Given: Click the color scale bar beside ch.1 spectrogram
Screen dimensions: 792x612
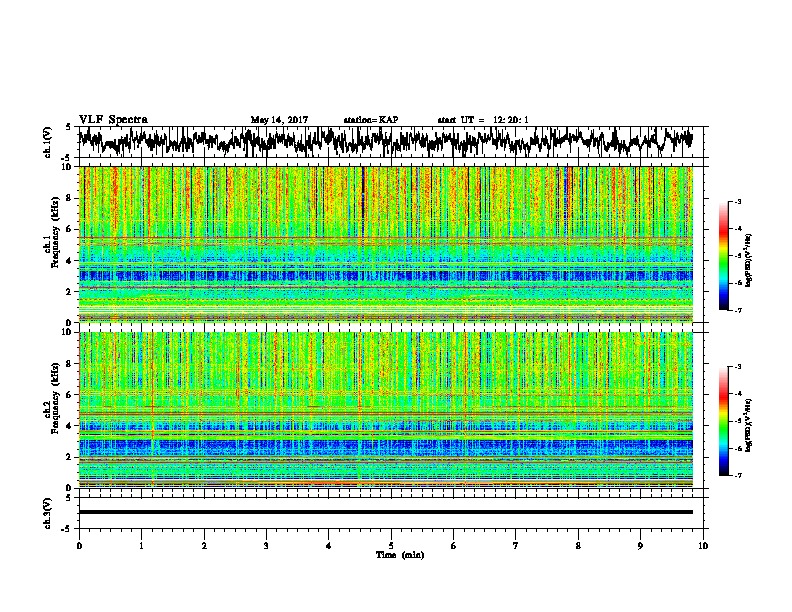Looking at the screenshot, I should [x=723, y=256].
